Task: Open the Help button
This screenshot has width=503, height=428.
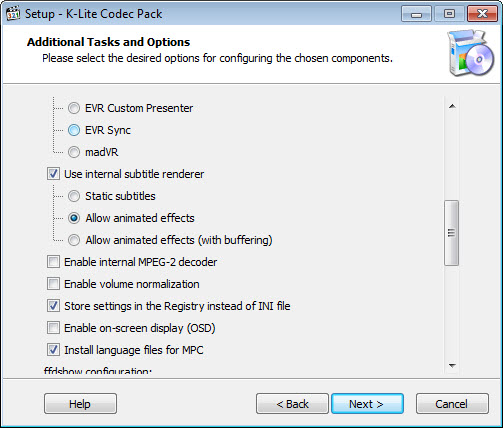Action: click(80, 404)
